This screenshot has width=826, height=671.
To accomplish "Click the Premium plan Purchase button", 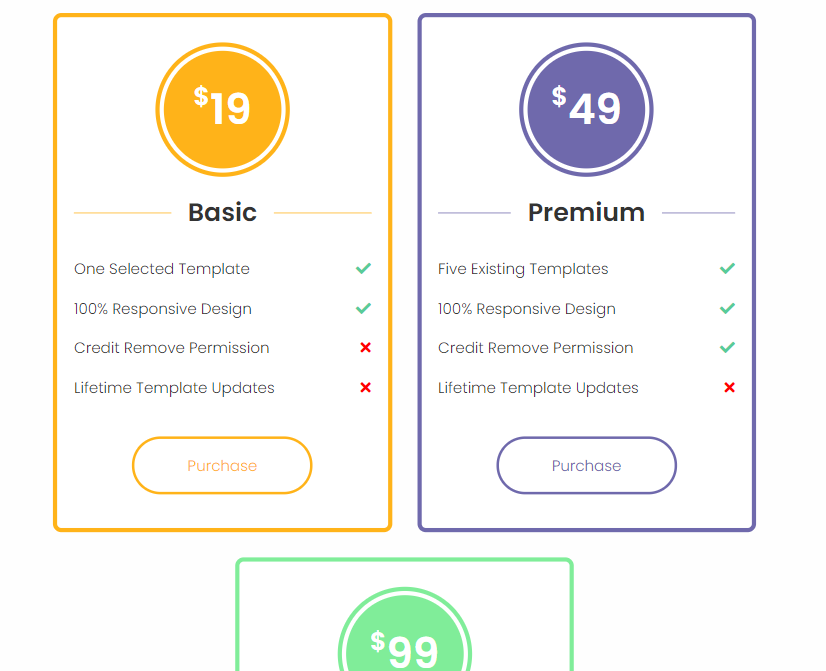I will pyautogui.click(x=586, y=465).
